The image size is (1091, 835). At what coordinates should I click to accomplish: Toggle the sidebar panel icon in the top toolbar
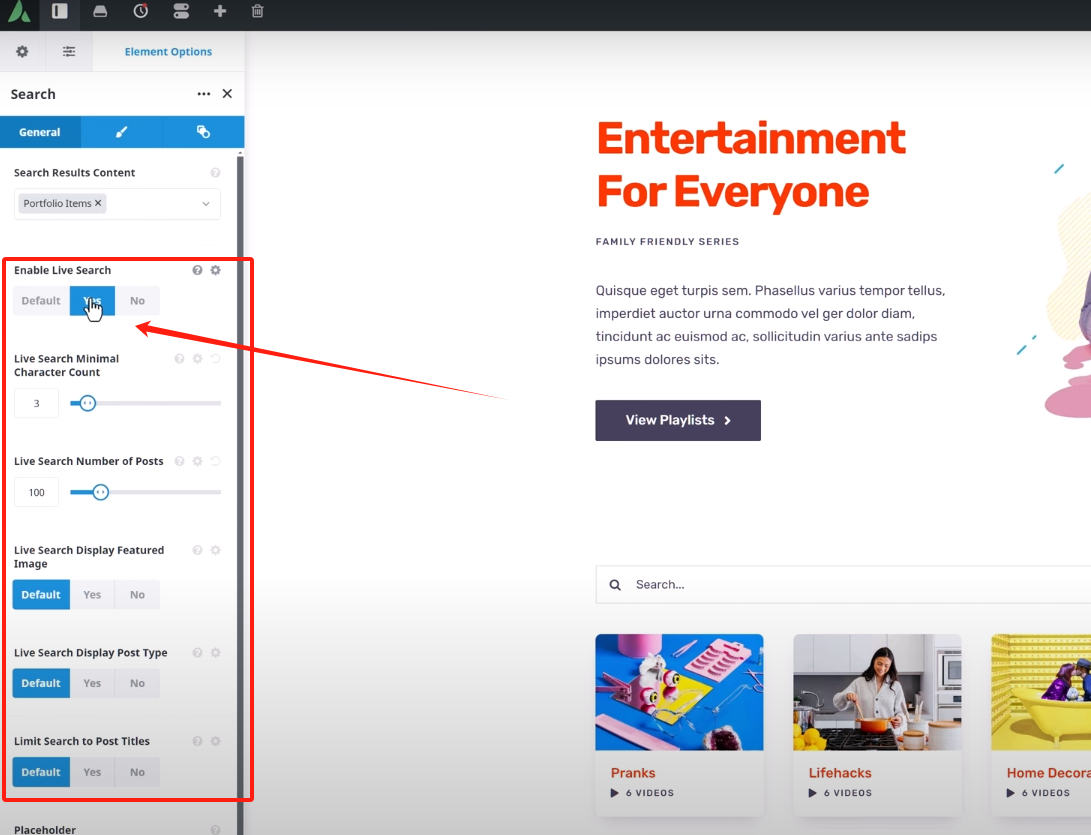[58, 14]
